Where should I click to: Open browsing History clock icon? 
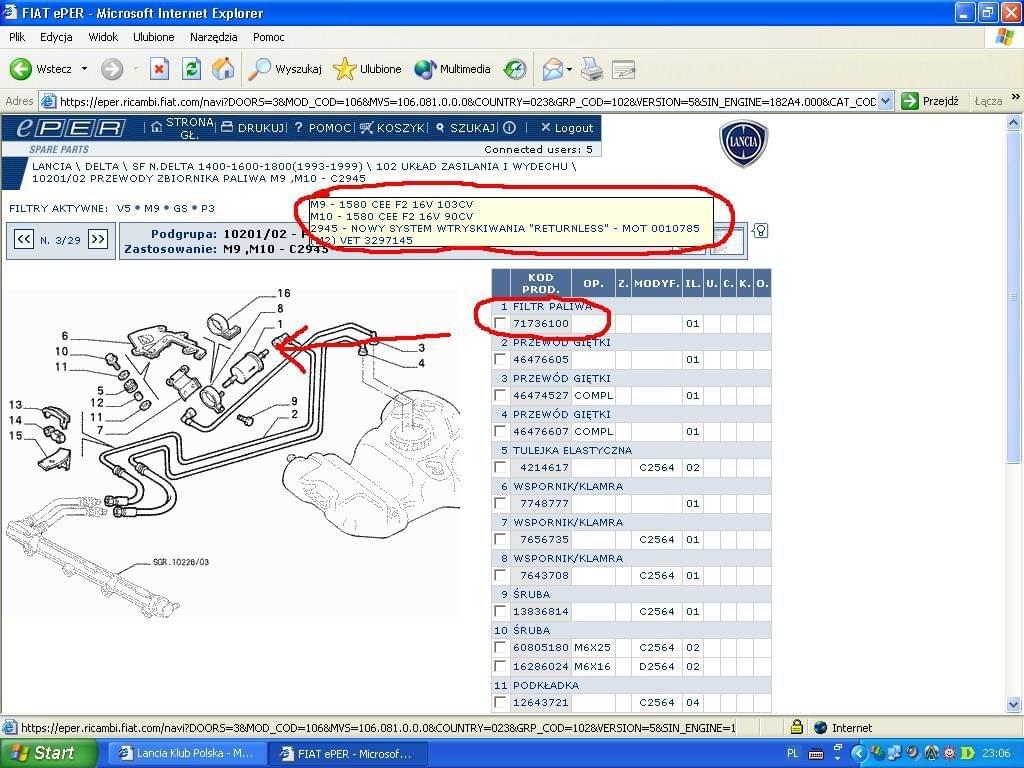515,69
